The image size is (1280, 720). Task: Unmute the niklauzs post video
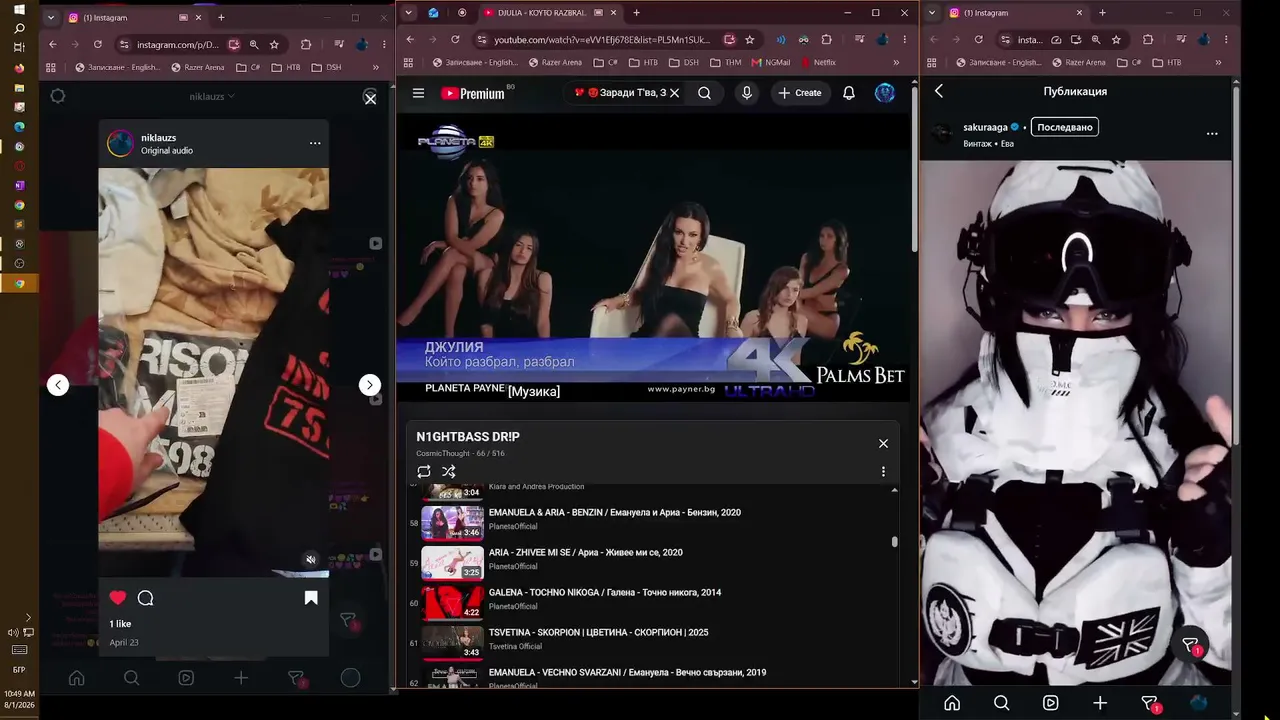click(311, 559)
